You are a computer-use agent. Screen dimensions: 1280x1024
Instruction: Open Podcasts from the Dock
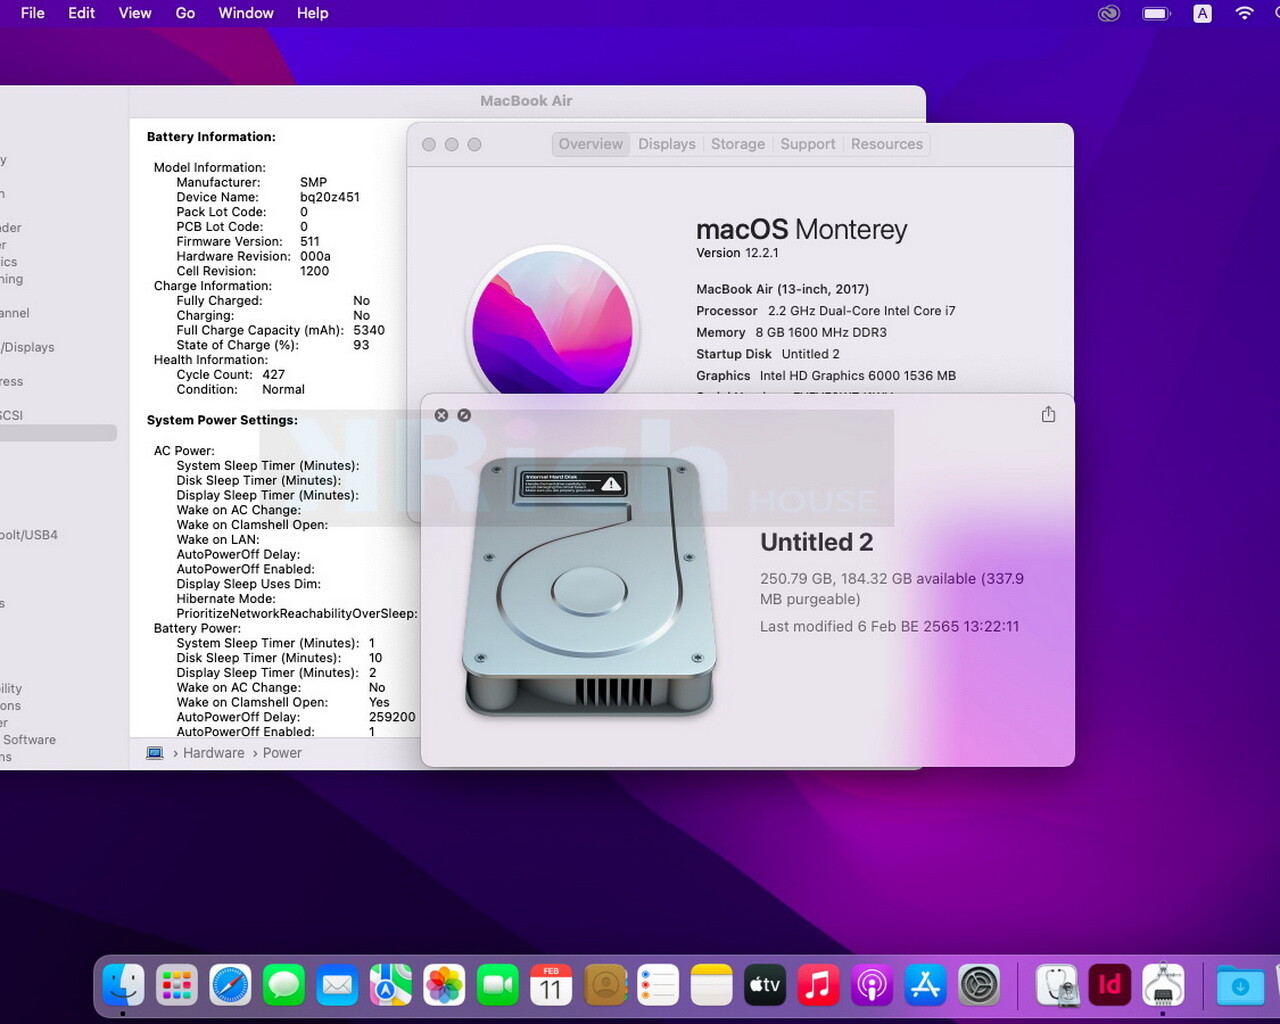pyautogui.click(x=872, y=985)
